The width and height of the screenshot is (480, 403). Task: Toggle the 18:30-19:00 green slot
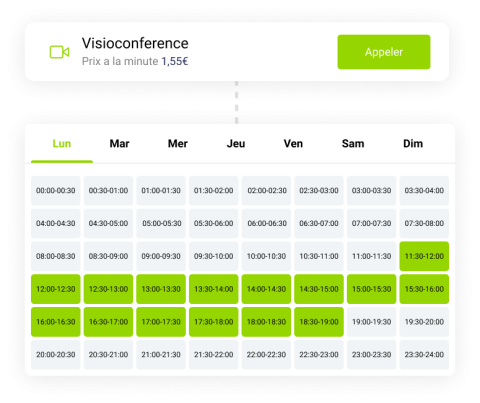(x=319, y=322)
